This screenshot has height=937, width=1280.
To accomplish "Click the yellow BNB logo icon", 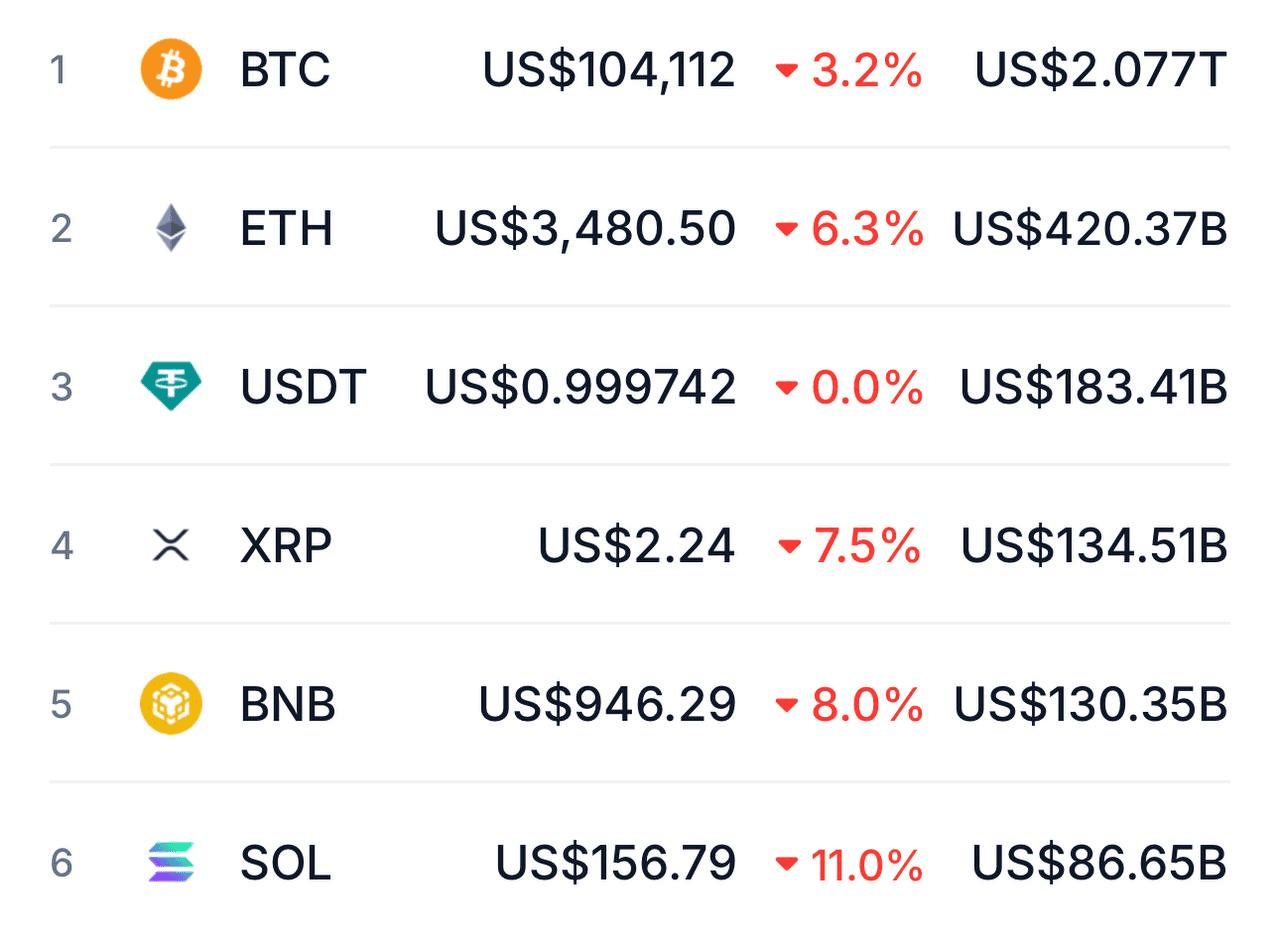I will (x=171, y=704).
